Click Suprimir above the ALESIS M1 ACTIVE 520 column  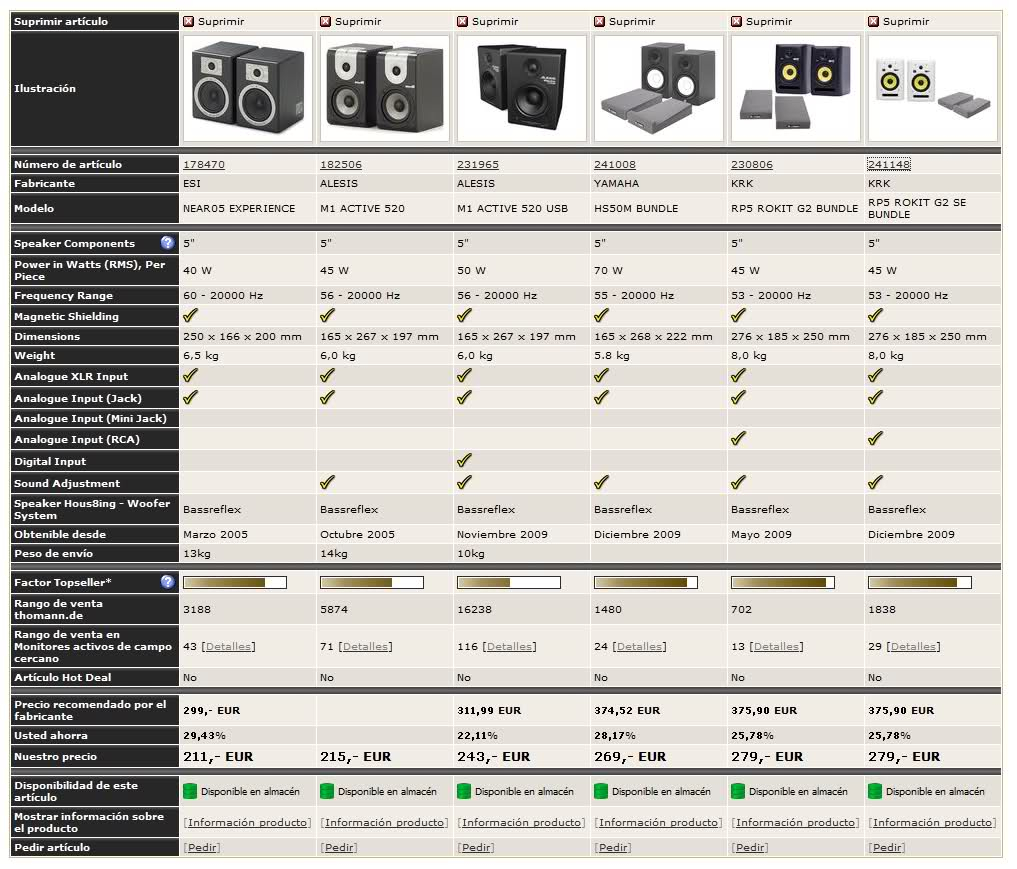pos(350,21)
